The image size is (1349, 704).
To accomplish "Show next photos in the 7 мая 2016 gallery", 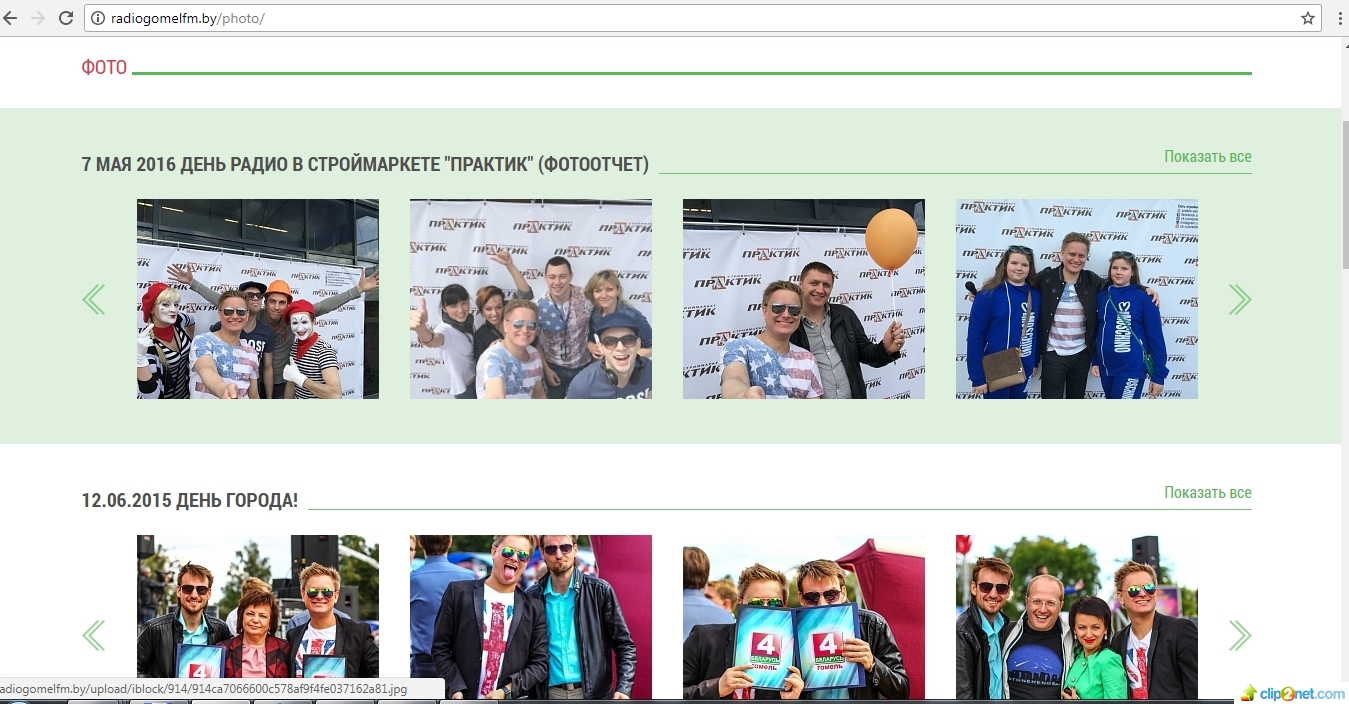I will (x=1239, y=299).
